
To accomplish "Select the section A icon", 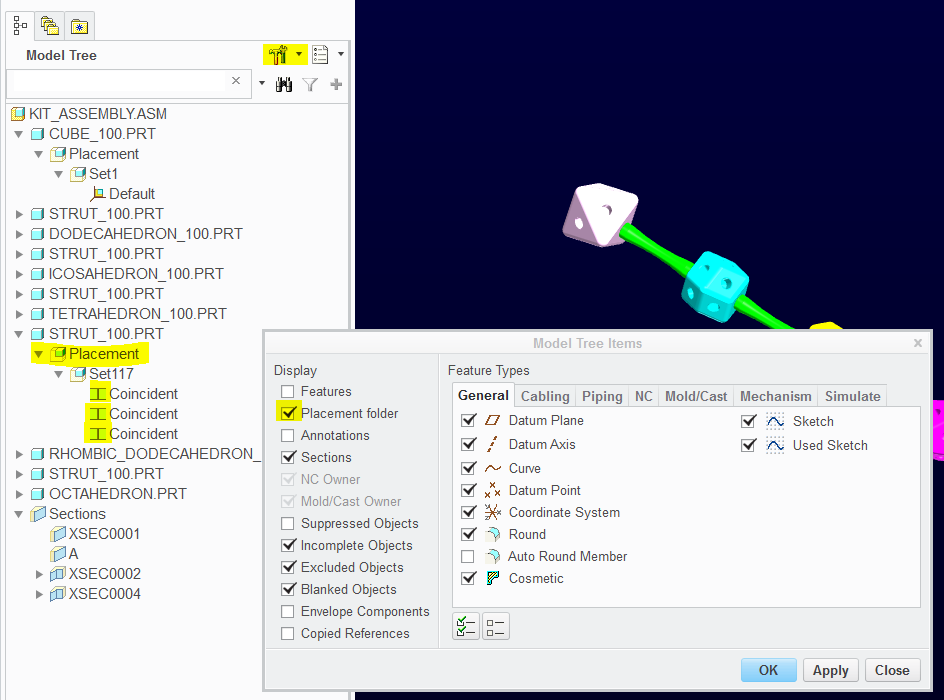I will click(x=58, y=554).
